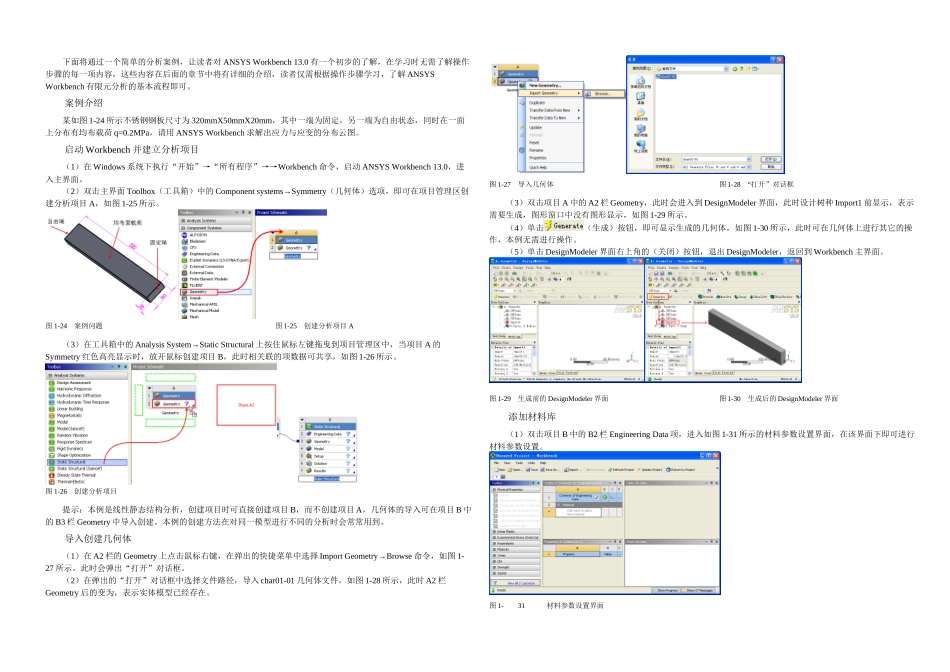Select the Model cell icon in system B
The height and width of the screenshot is (672, 950).
309,448
